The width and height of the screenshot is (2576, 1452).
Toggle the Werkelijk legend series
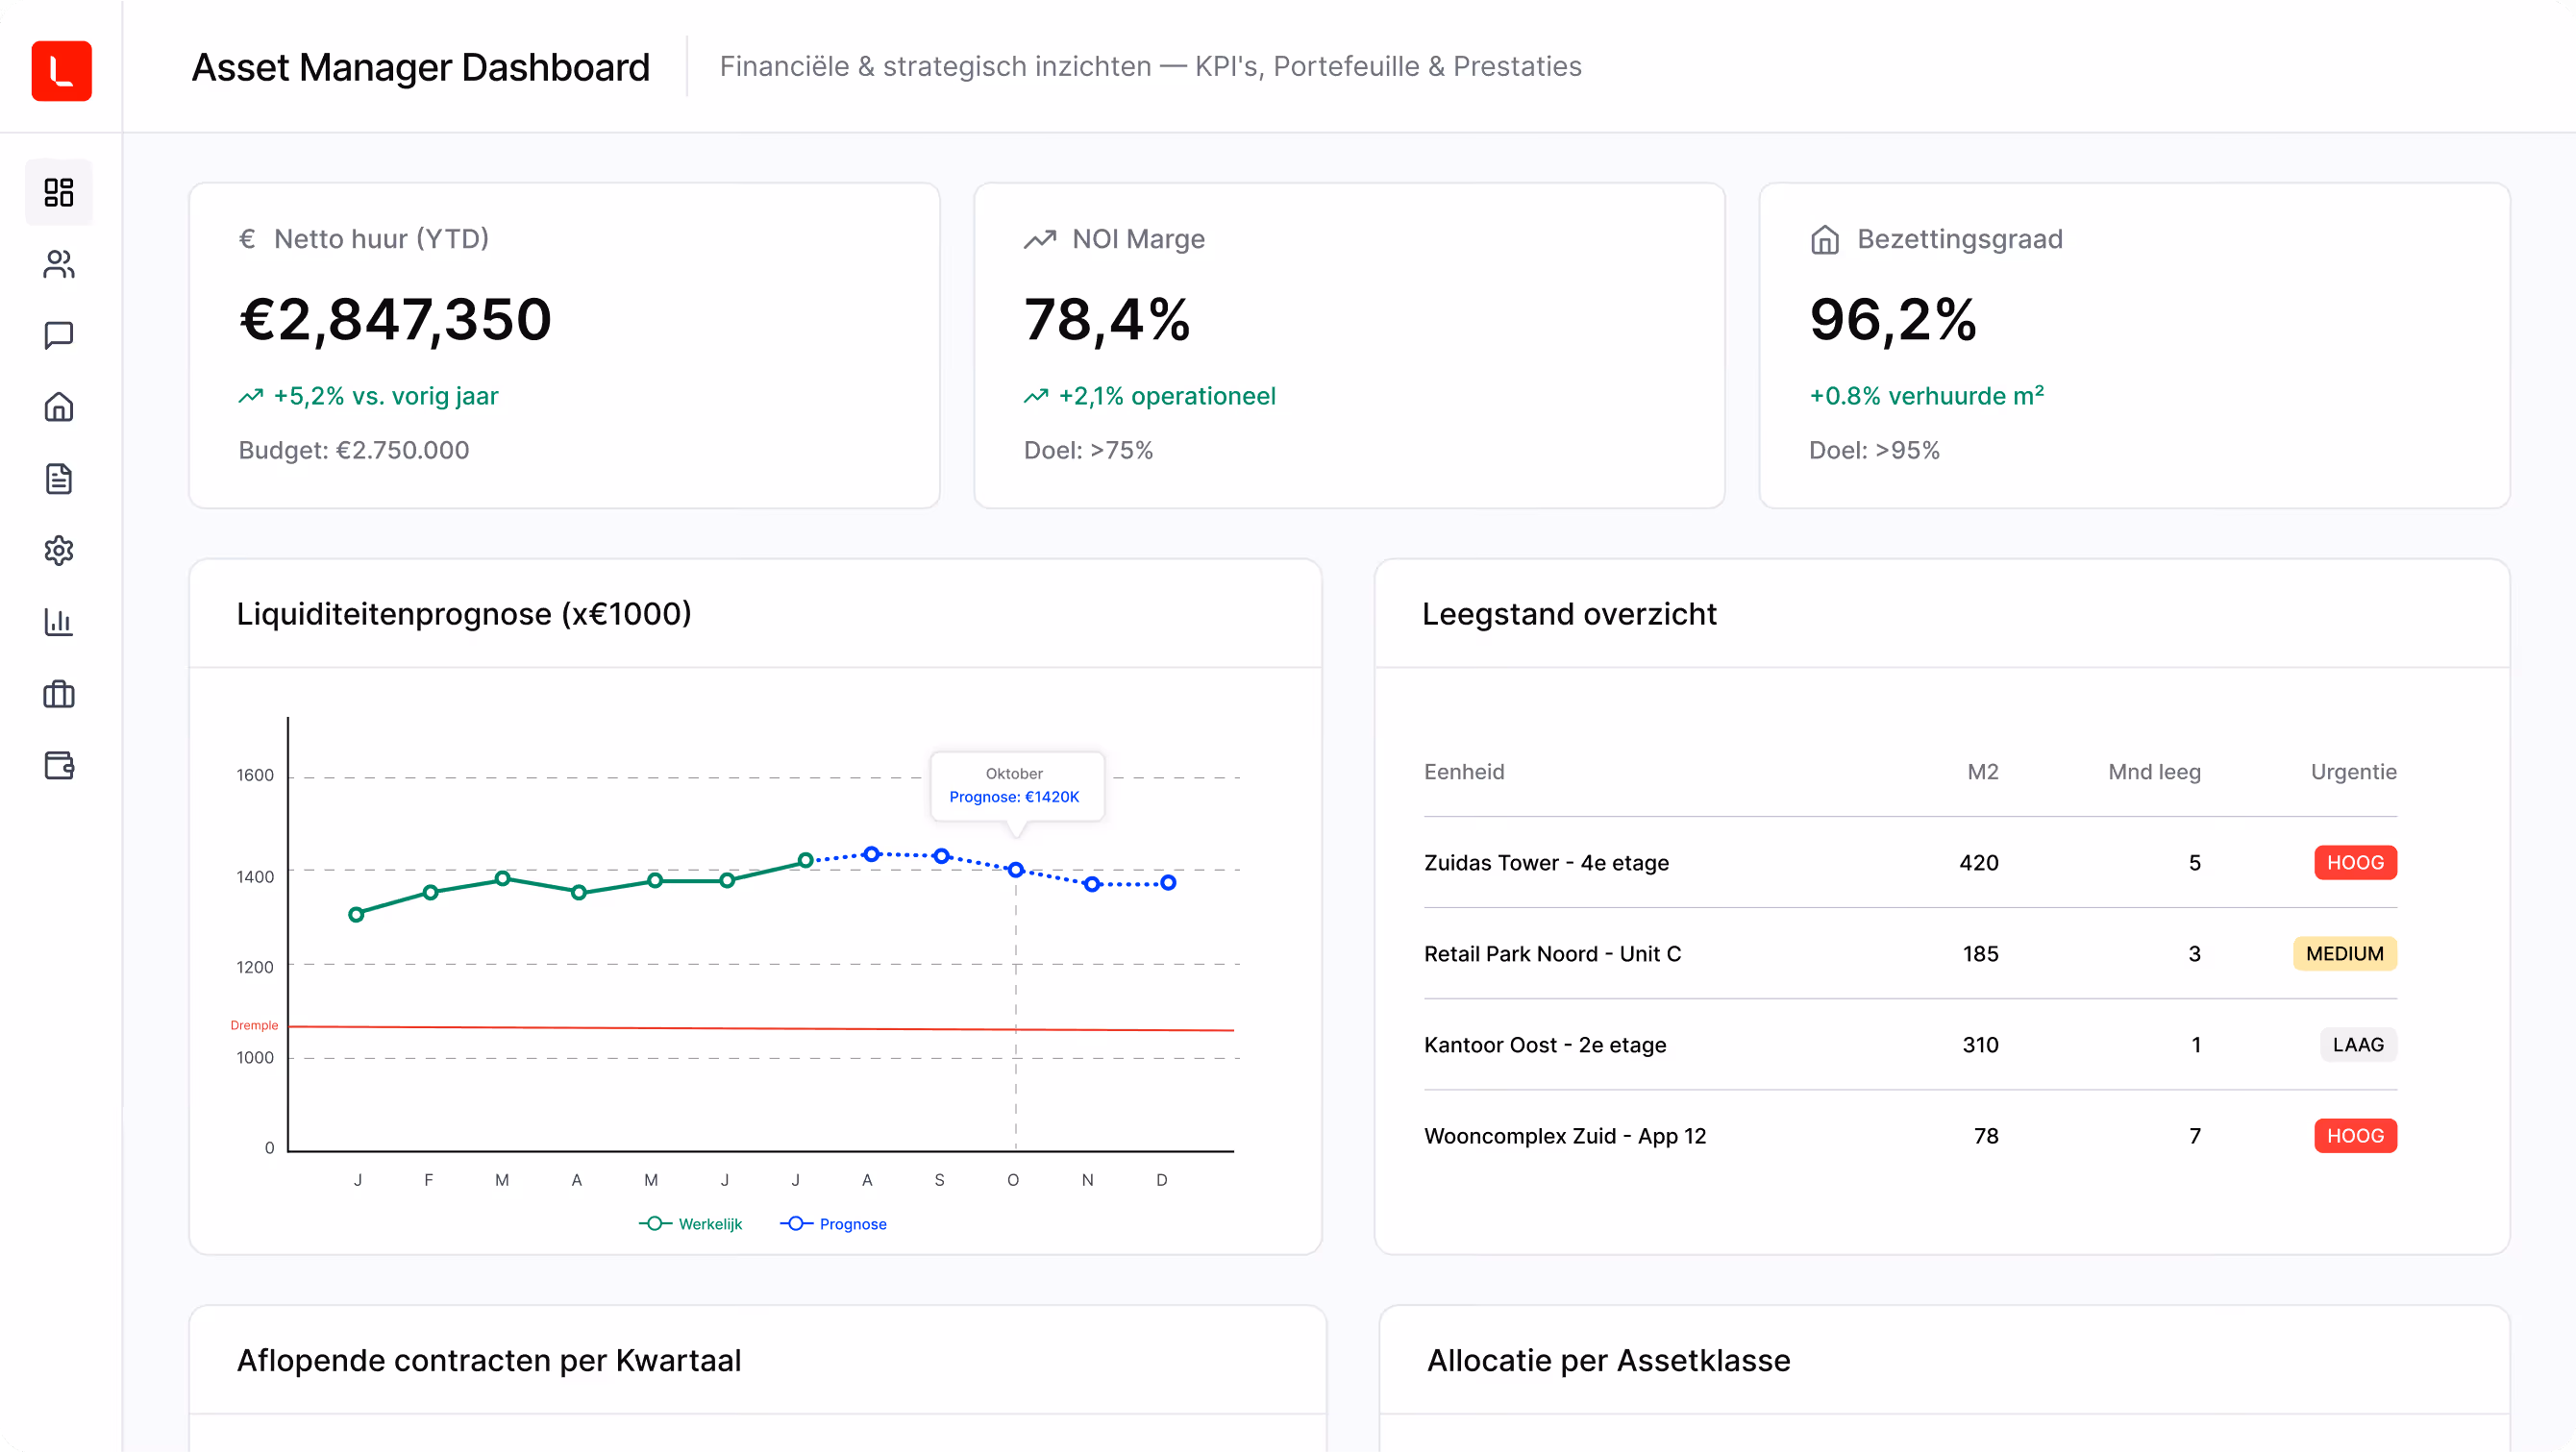pos(691,1224)
